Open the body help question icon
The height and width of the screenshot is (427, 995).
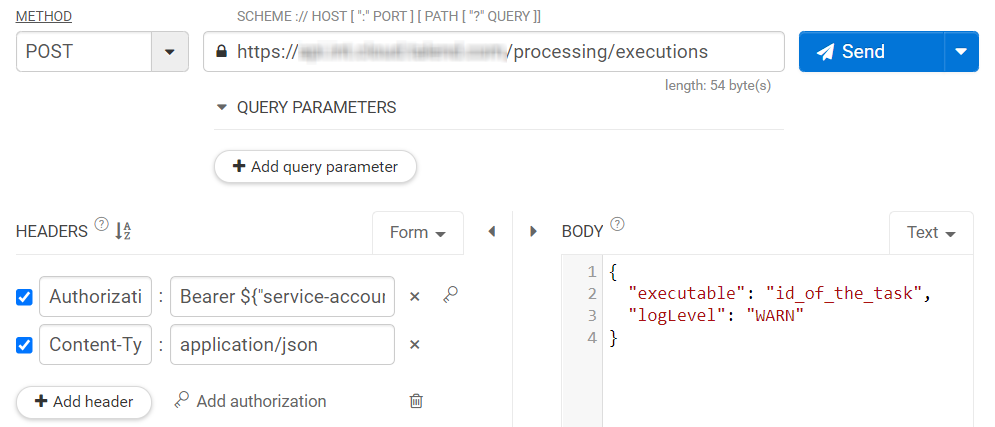click(617, 224)
